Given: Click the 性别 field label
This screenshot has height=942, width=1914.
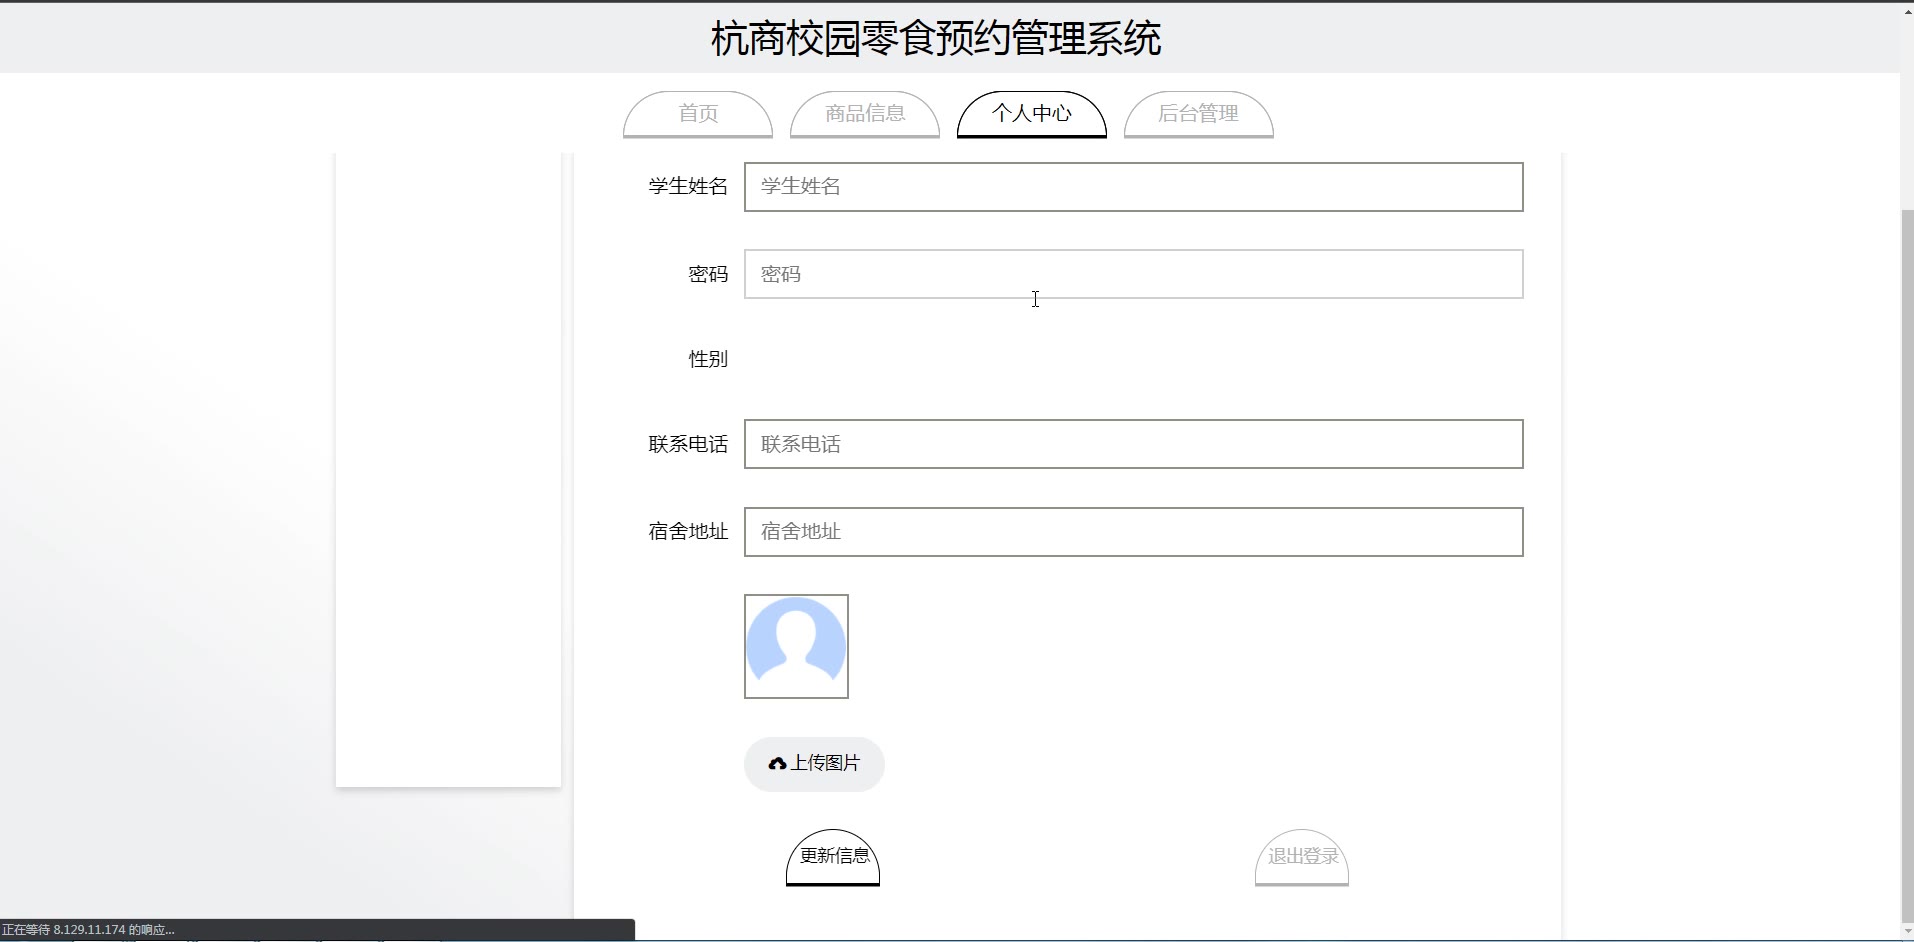Looking at the screenshot, I should (x=708, y=359).
